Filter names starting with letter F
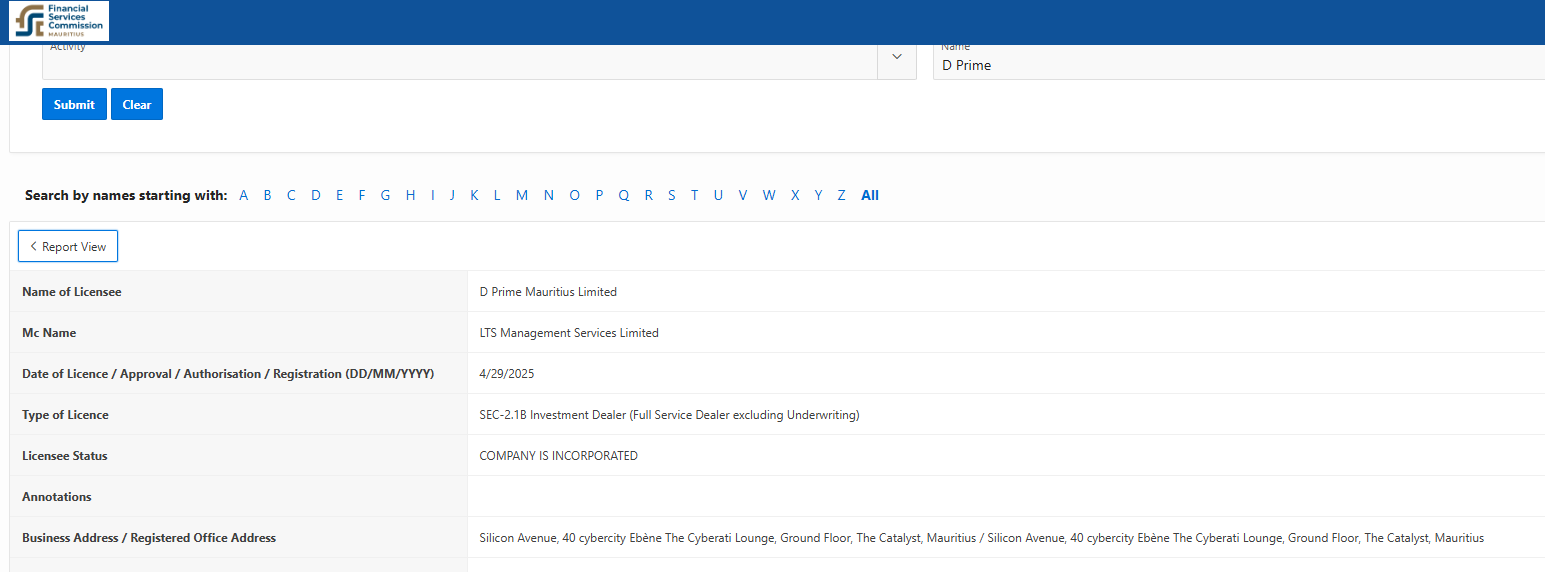The height and width of the screenshot is (572, 1545). [362, 195]
